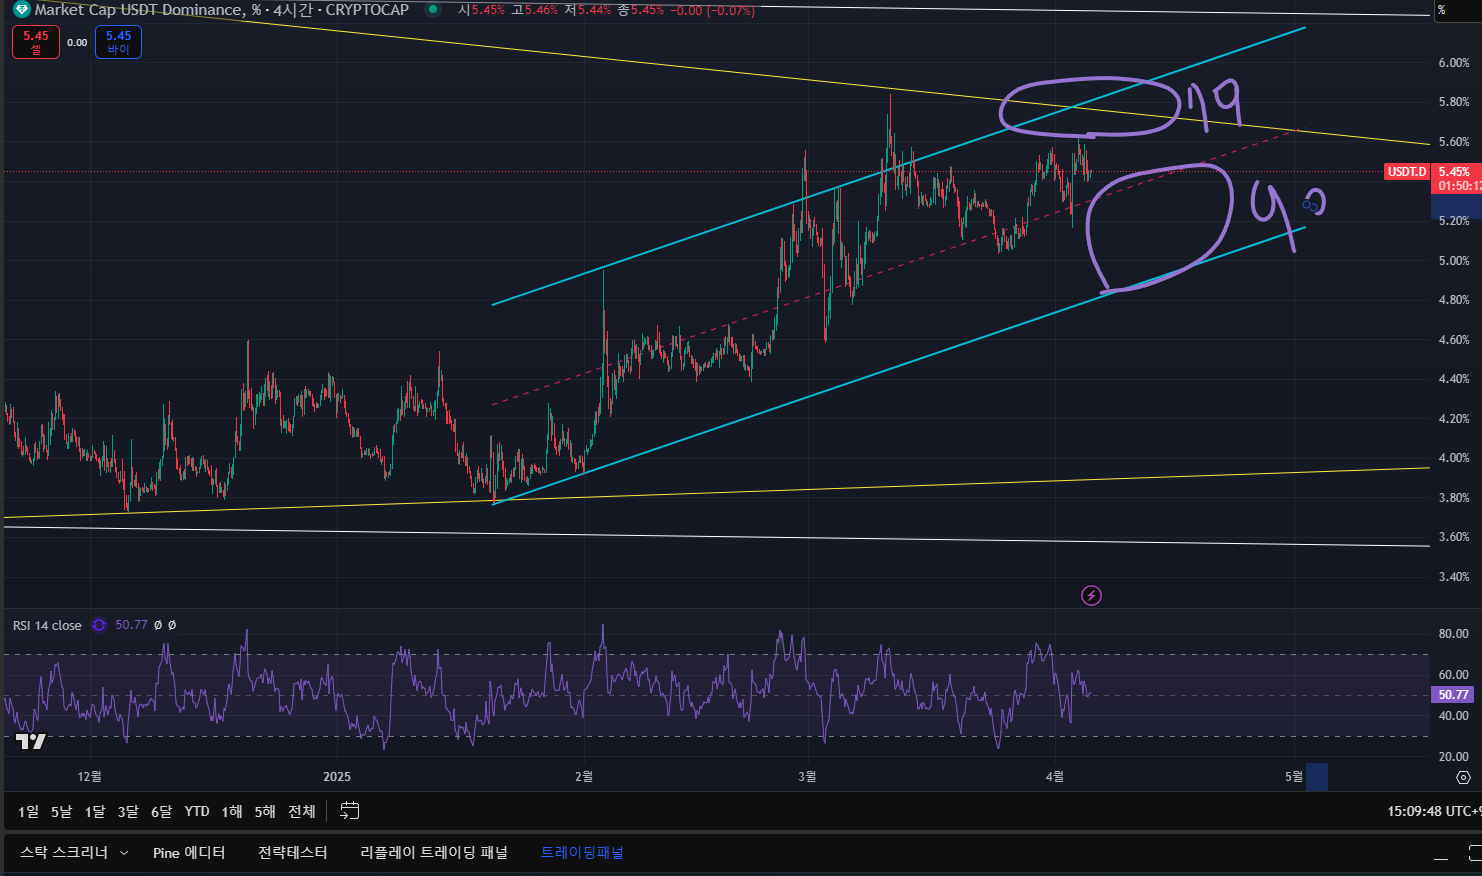
Task: Click the 6.00% price axis label
Action: (1454, 63)
